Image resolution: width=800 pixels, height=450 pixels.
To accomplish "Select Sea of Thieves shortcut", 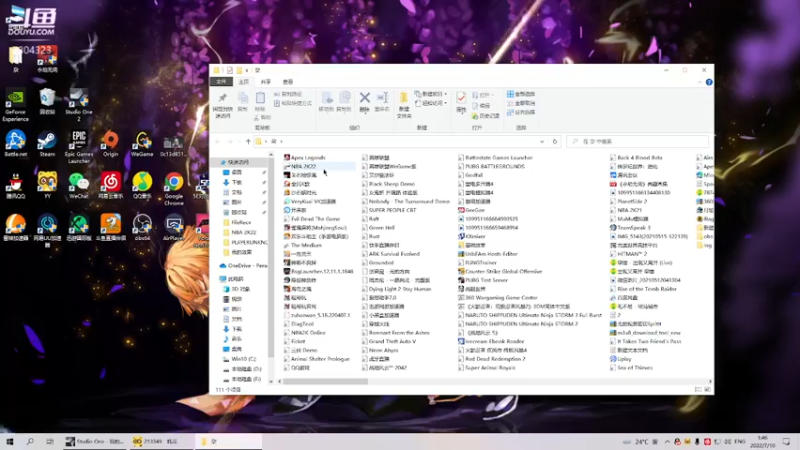I will [x=632, y=368].
